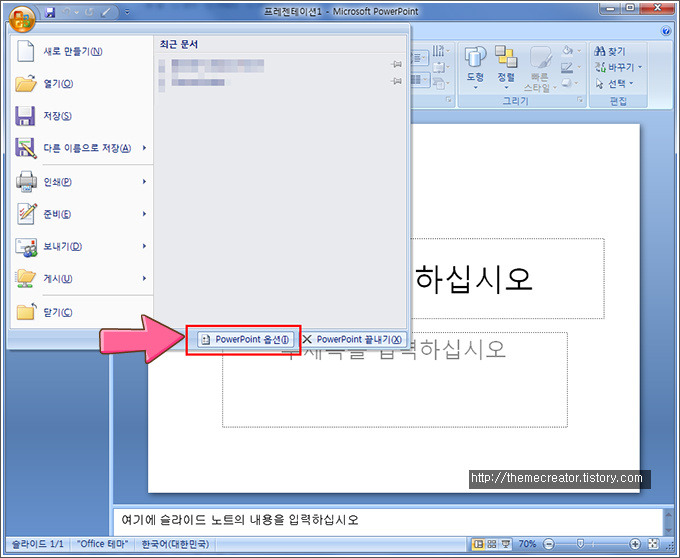Expand the 준비 submenu arrow

click(144, 214)
